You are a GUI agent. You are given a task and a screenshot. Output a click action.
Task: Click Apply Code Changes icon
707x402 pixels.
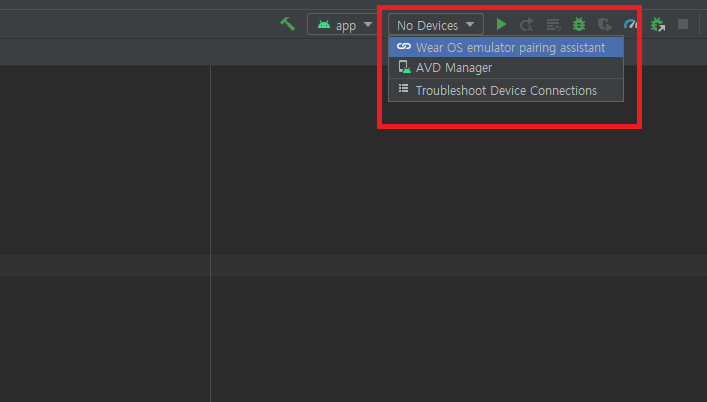coord(553,25)
